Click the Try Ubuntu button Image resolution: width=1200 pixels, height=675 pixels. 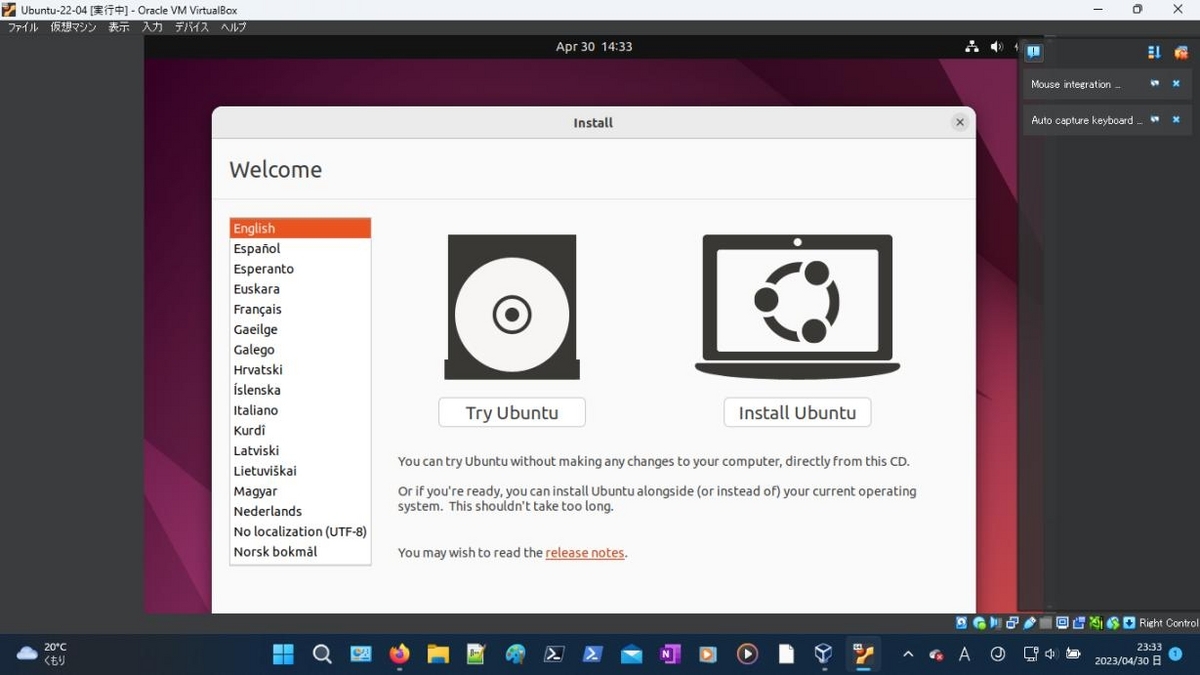point(512,412)
